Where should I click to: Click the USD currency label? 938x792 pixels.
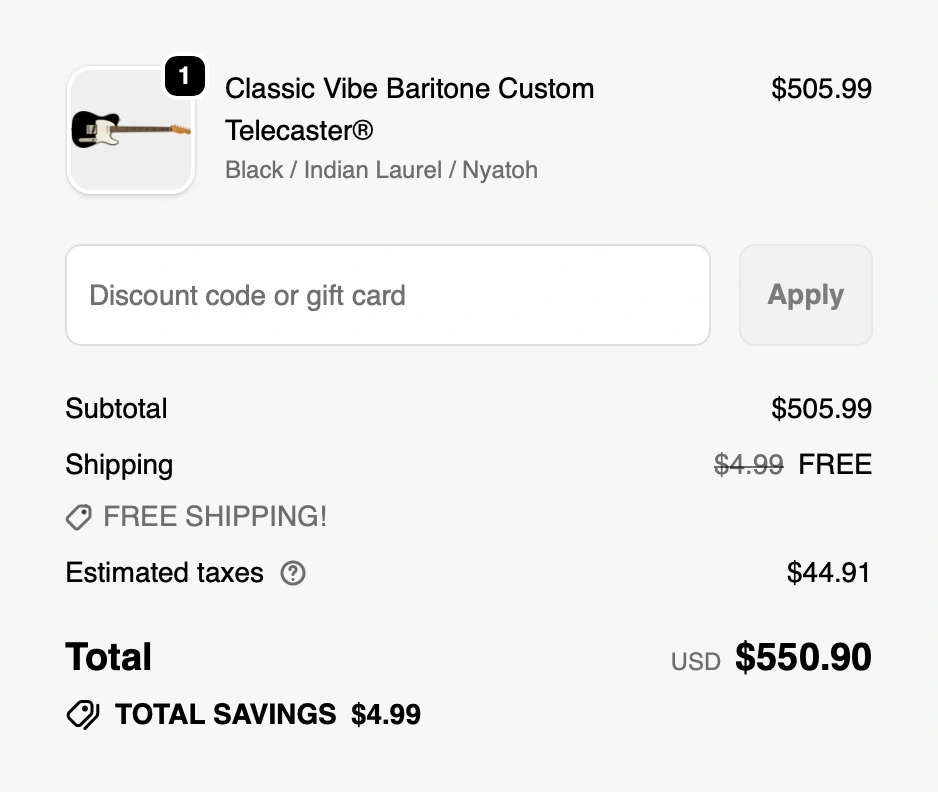pos(695,661)
